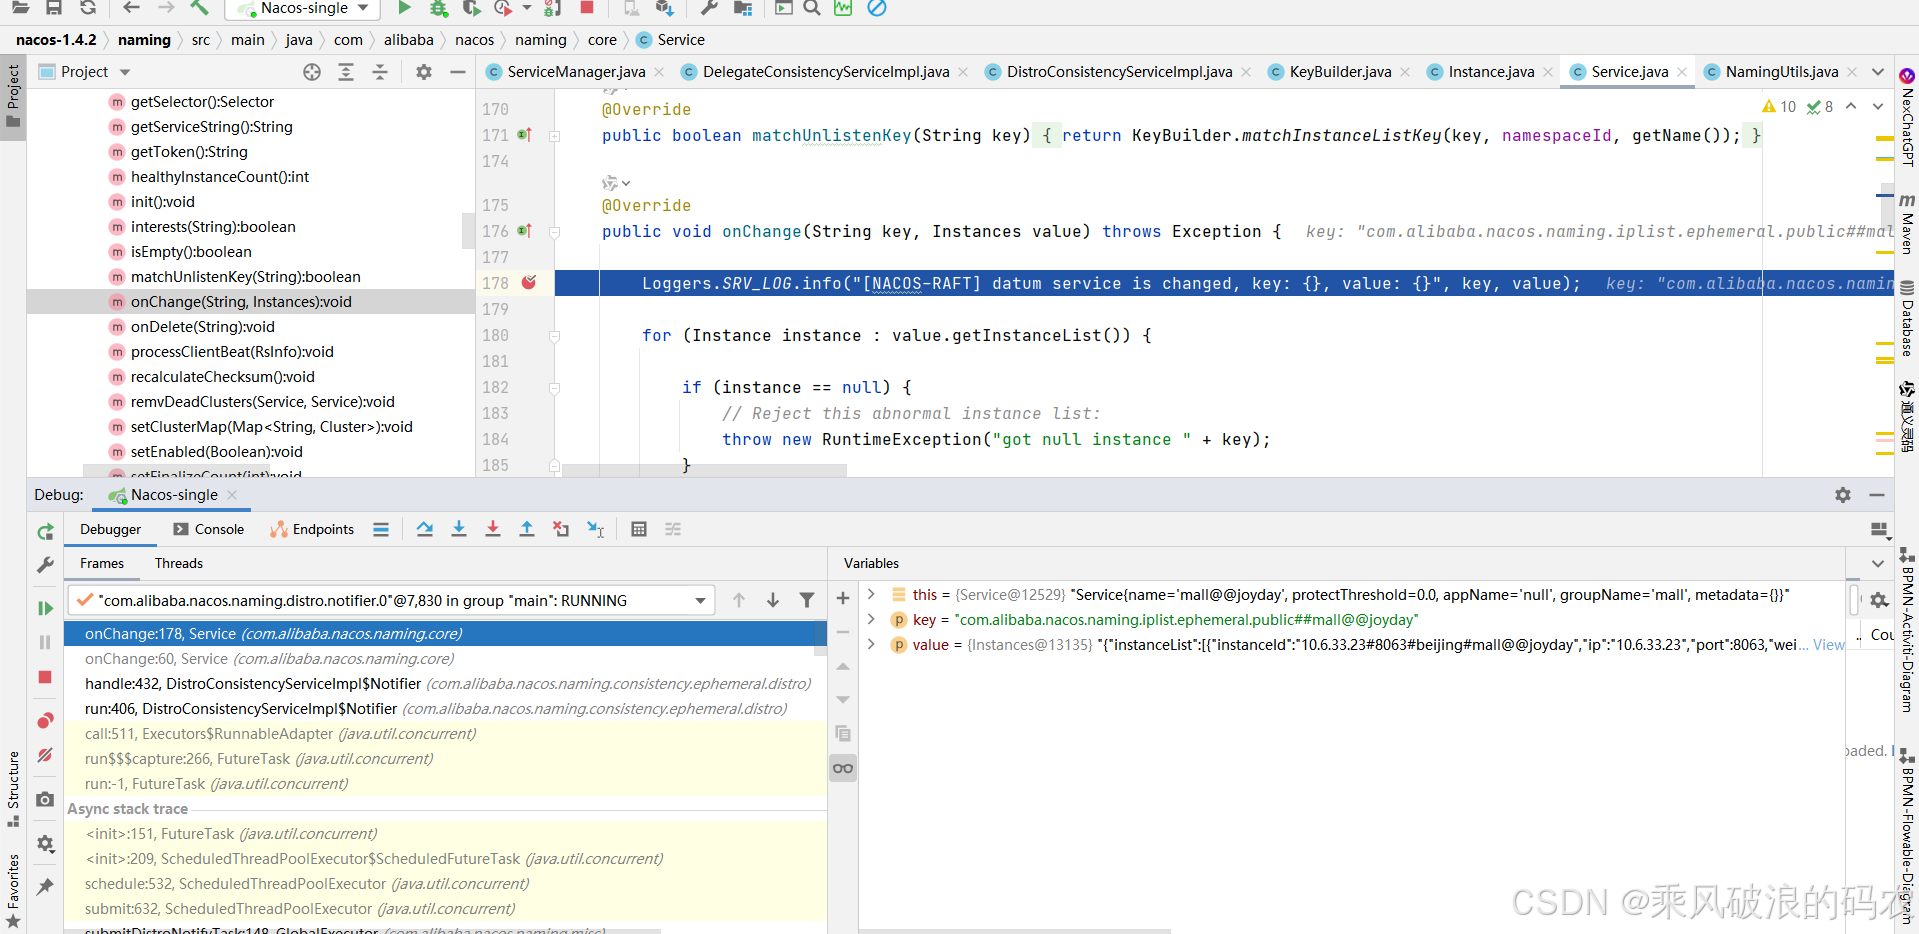The height and width of the screenshot is (934, 1919).
Task: Rerun Nacos-single from the debug sidebar
Action: click(45, 532)
